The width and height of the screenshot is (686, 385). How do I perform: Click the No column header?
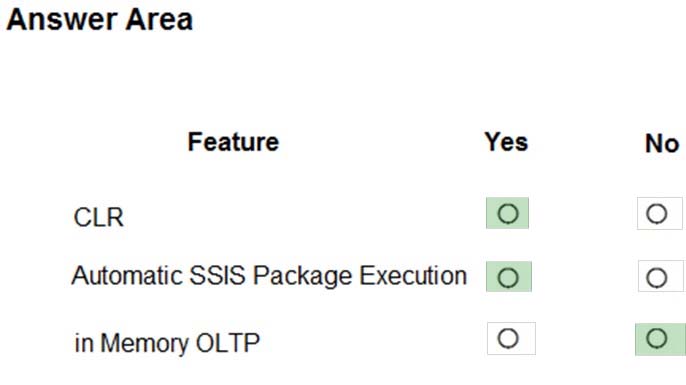662,143
